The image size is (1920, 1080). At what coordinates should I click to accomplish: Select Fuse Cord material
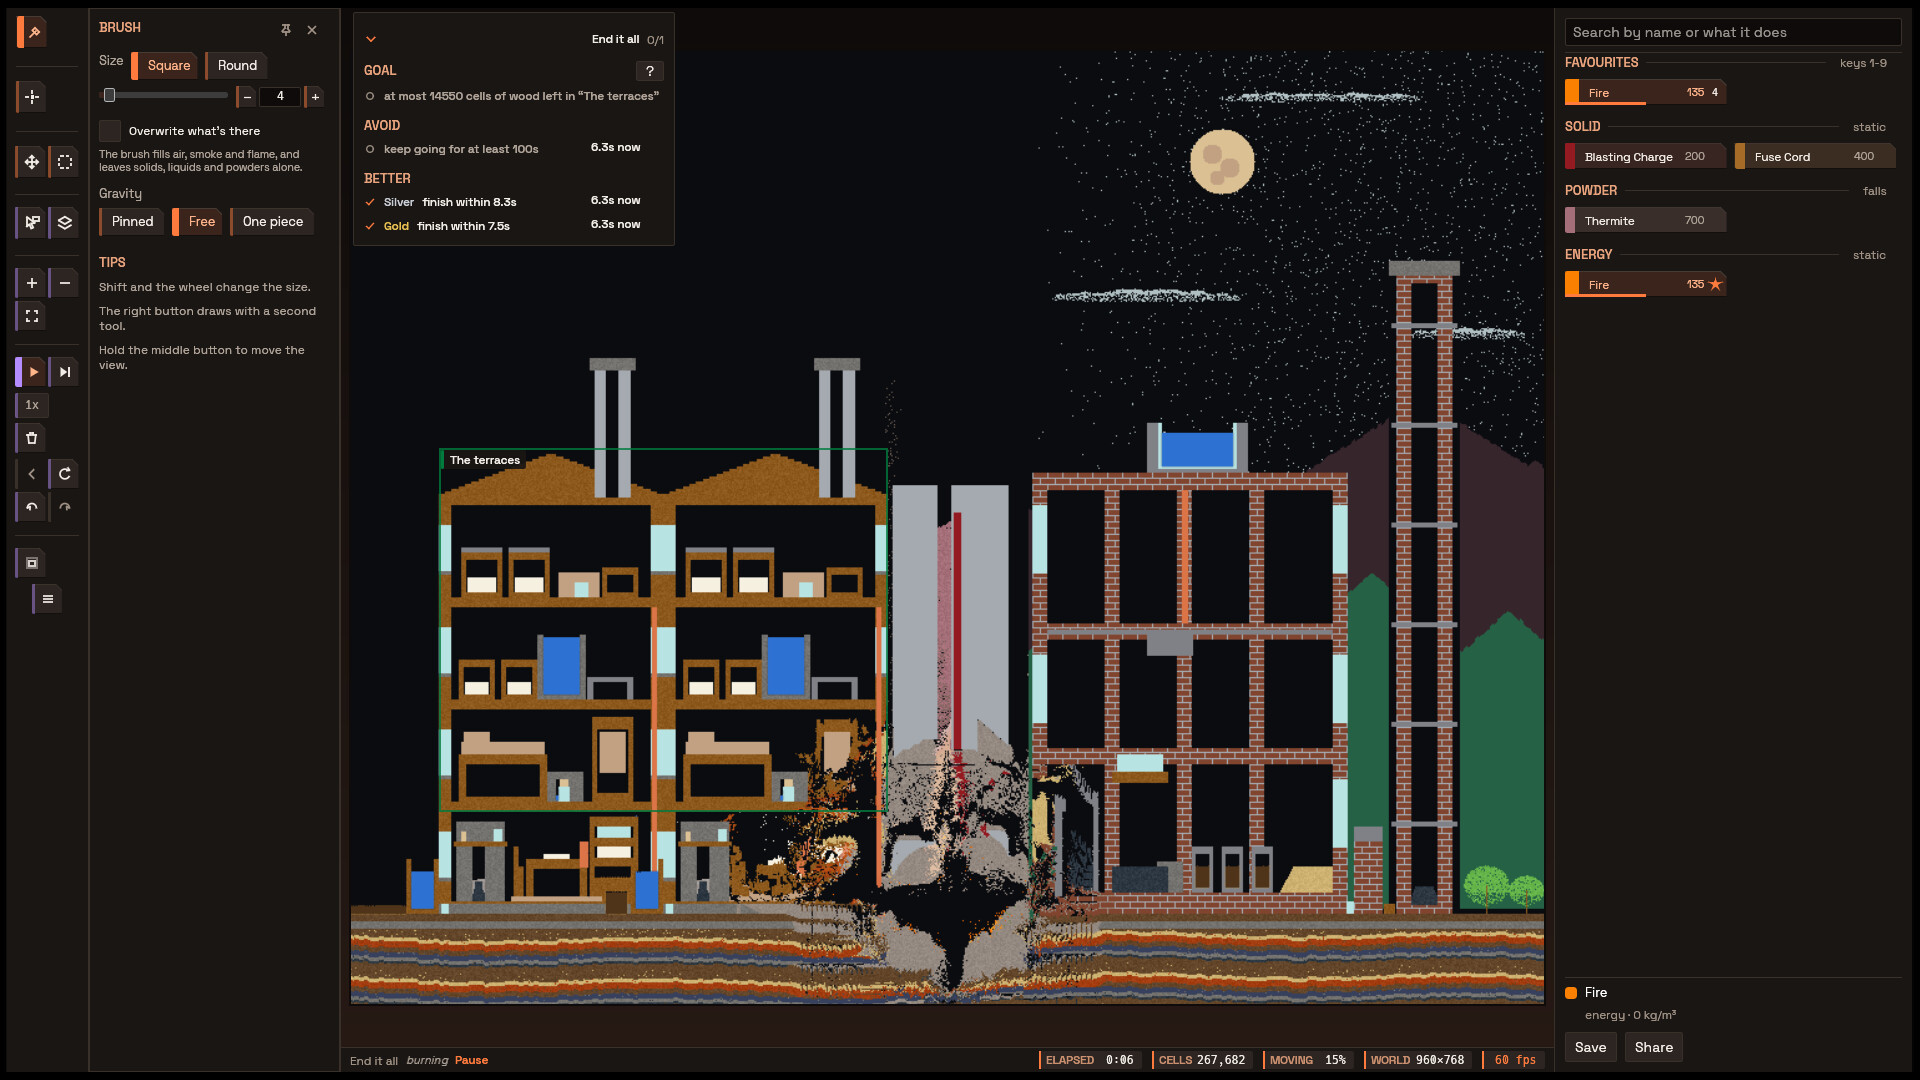pos(1815,156)
